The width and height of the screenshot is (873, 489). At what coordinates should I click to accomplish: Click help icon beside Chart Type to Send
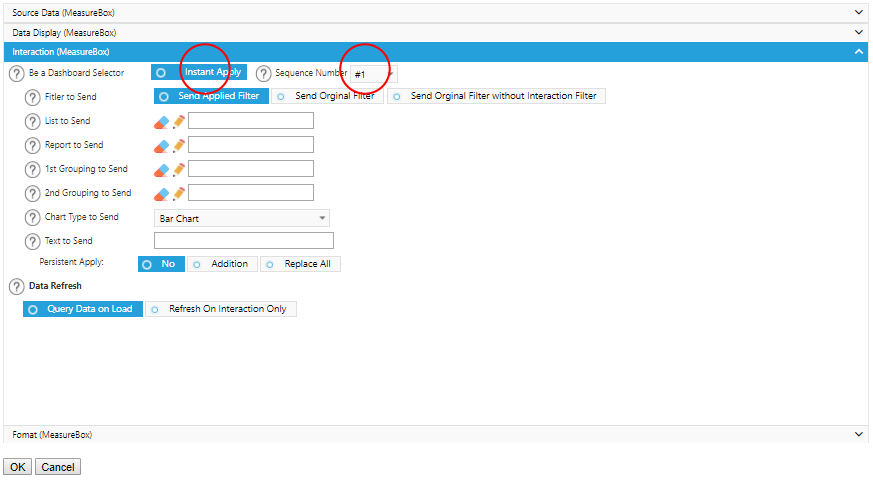click(33, 218)
